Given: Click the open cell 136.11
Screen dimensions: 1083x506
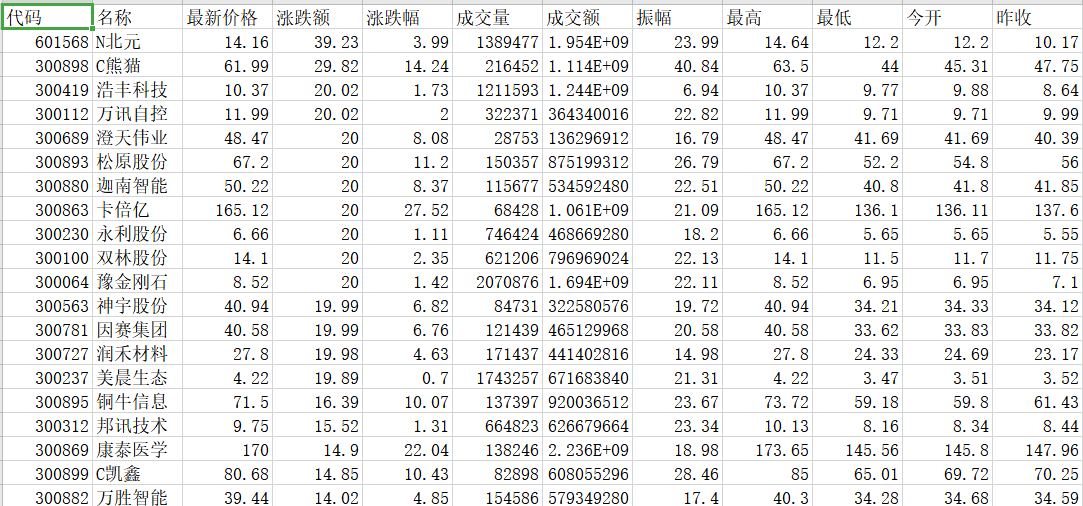Looking at the screenshot, I should [948, 210].
